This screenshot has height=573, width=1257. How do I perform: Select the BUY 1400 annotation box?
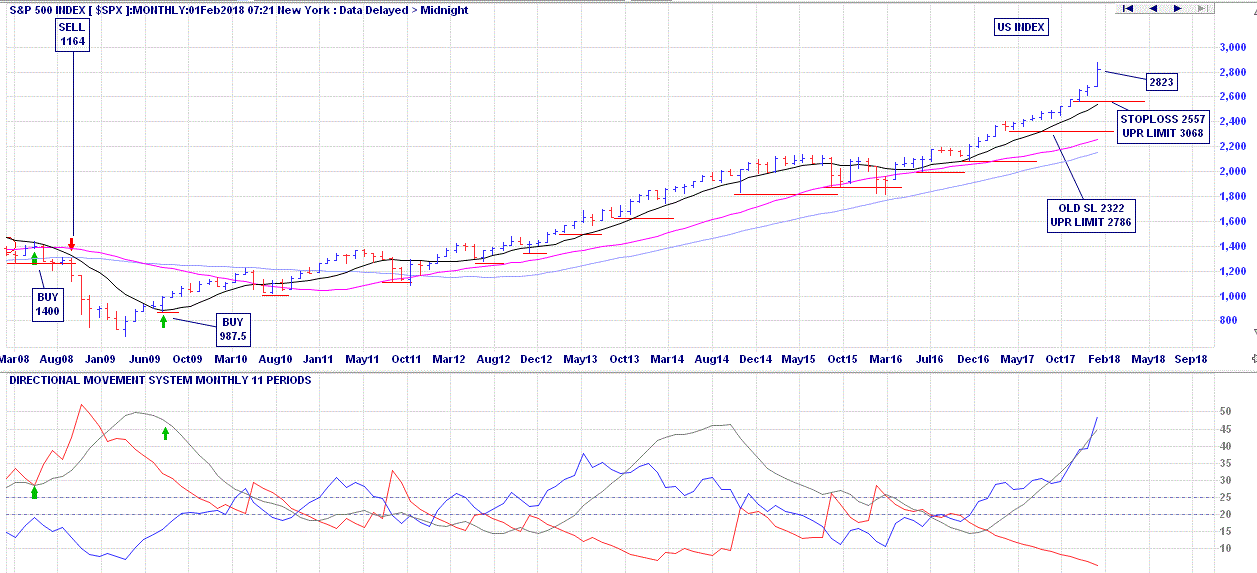click(x=48, y=304)
